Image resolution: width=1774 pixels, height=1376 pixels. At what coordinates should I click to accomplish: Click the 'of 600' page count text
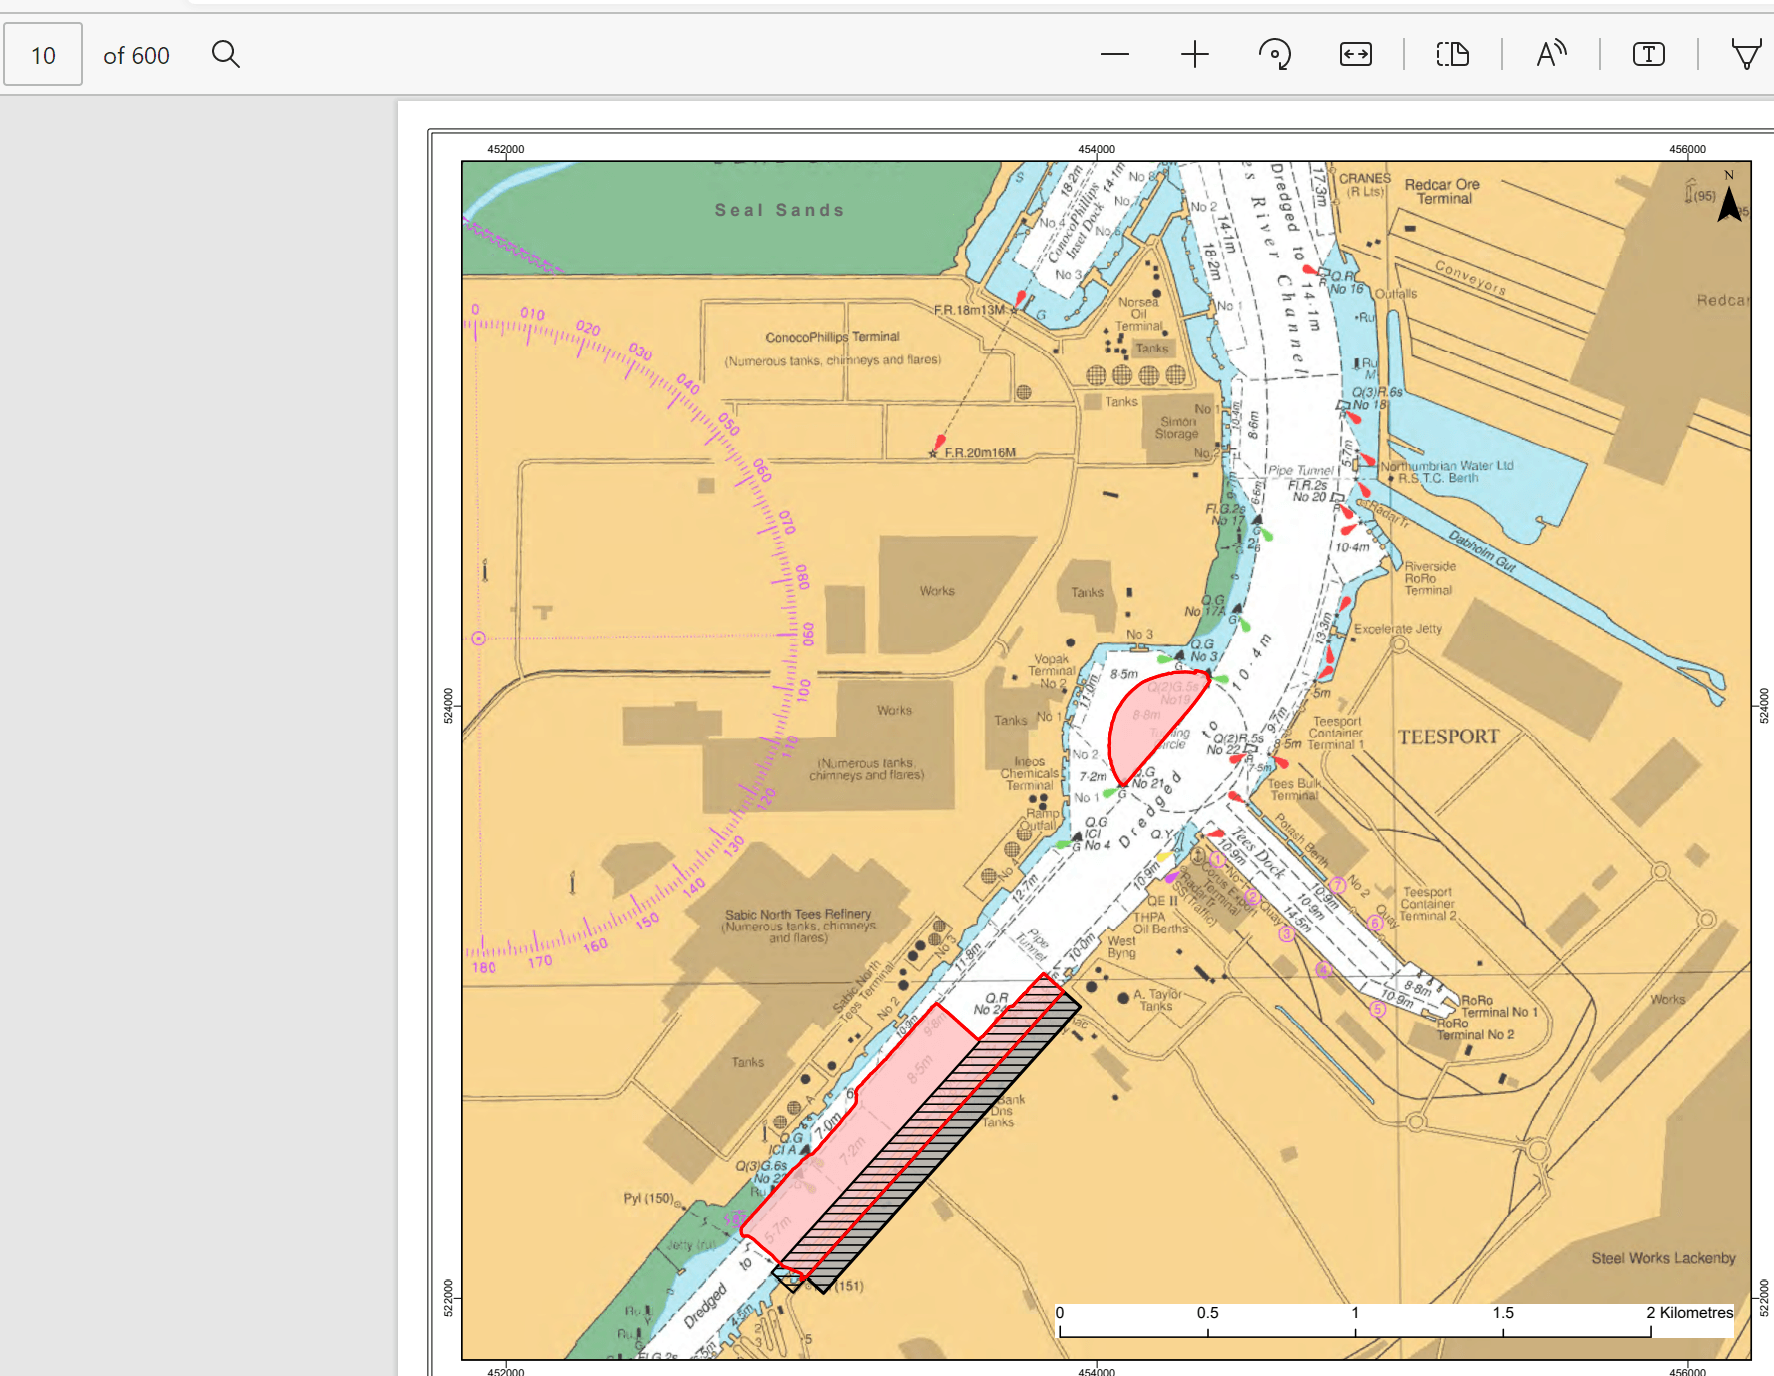pos(136,56)
